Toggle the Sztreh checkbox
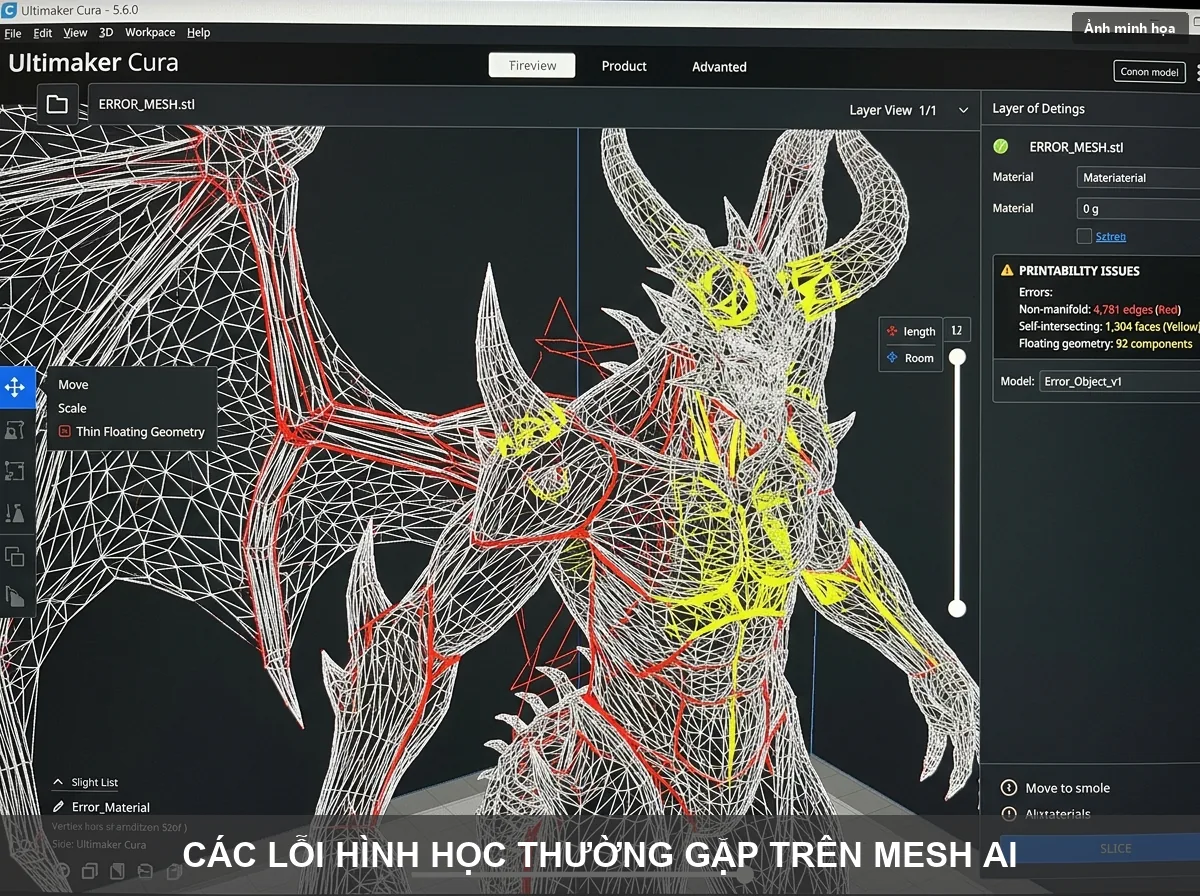 click(1084, 236)
